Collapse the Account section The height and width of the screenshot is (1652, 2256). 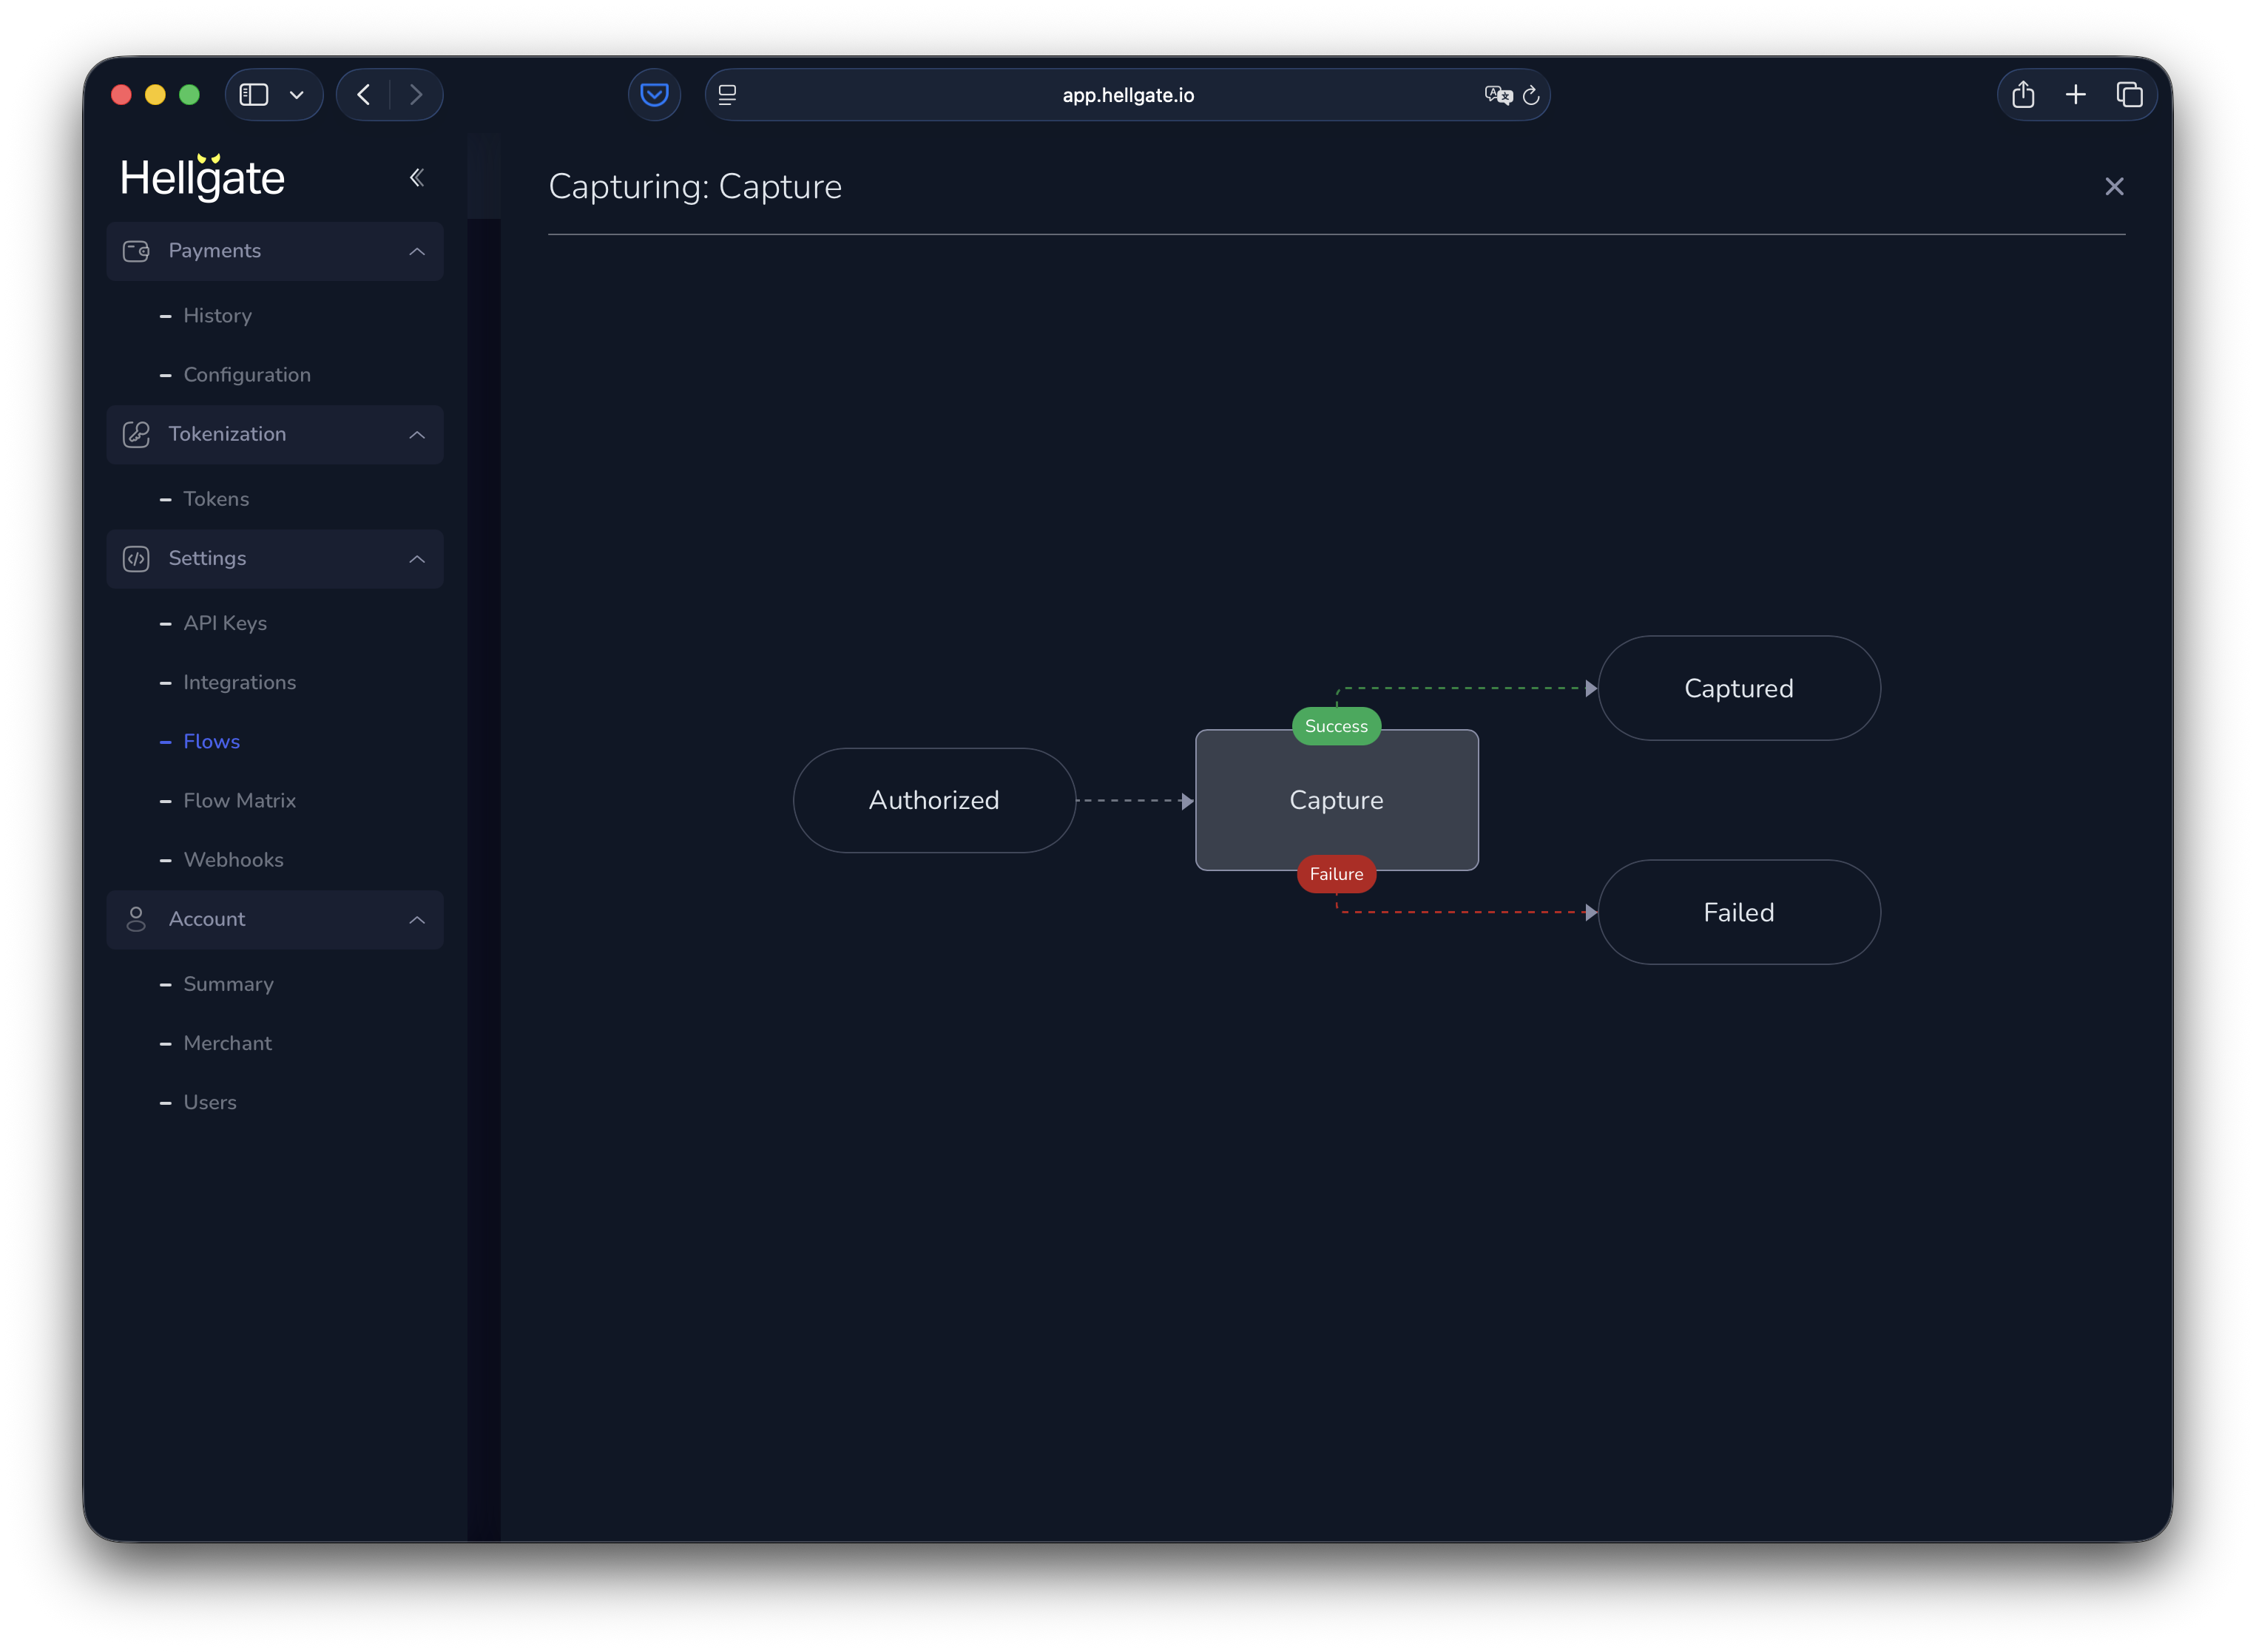coord(417,919)
